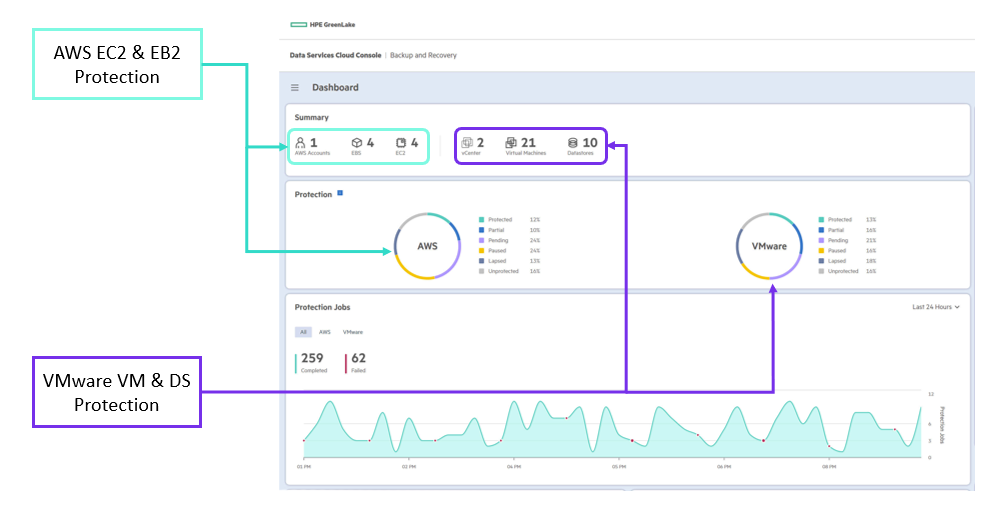Click the Pending 24% entry in the AWS legend

coord(510,240)
